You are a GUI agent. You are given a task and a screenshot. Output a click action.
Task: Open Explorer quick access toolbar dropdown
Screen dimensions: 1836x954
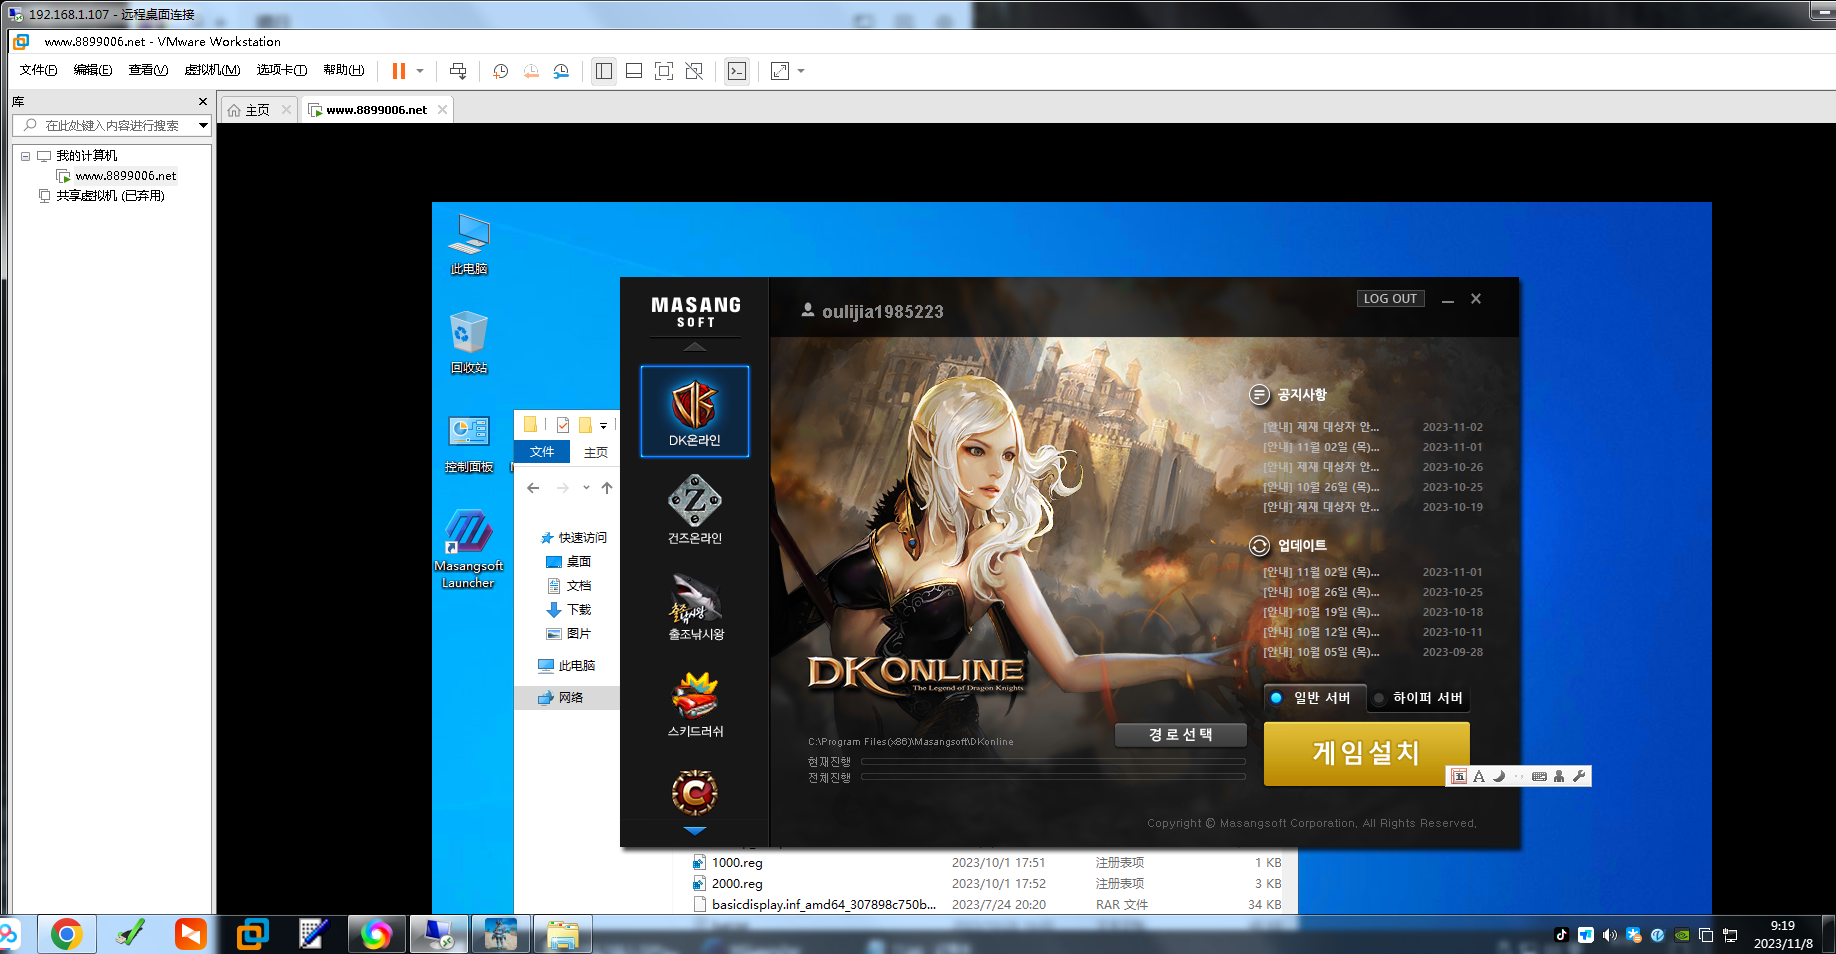(603, 426)
